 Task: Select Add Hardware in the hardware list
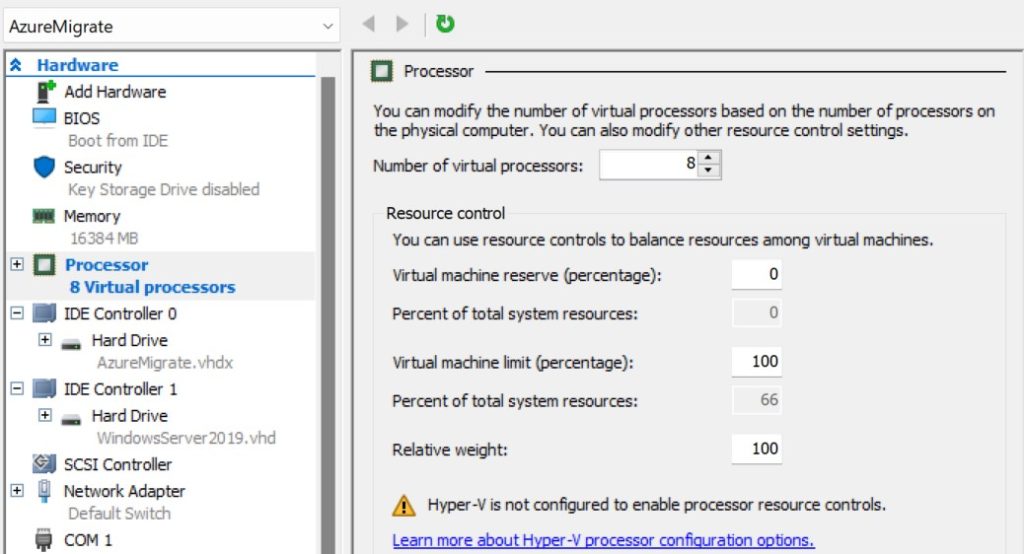coord(114,92)
